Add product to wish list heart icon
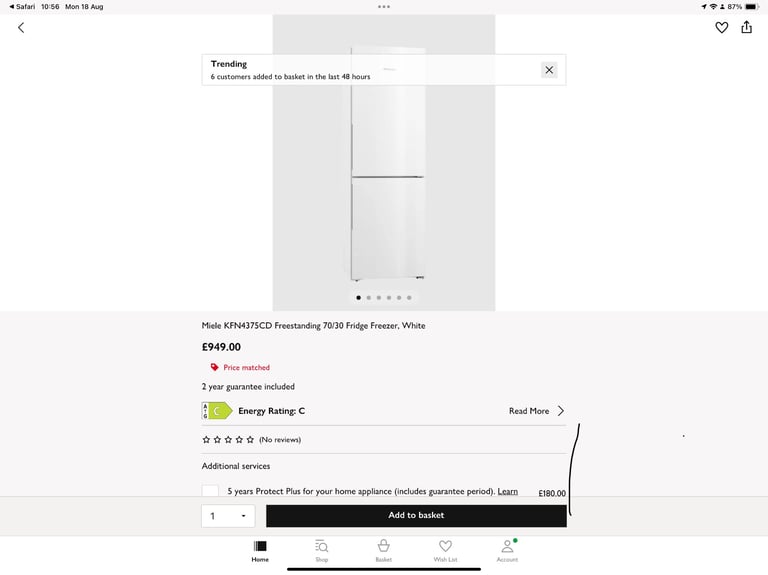The height and width of the screenshot is (575, 768). 721,27
